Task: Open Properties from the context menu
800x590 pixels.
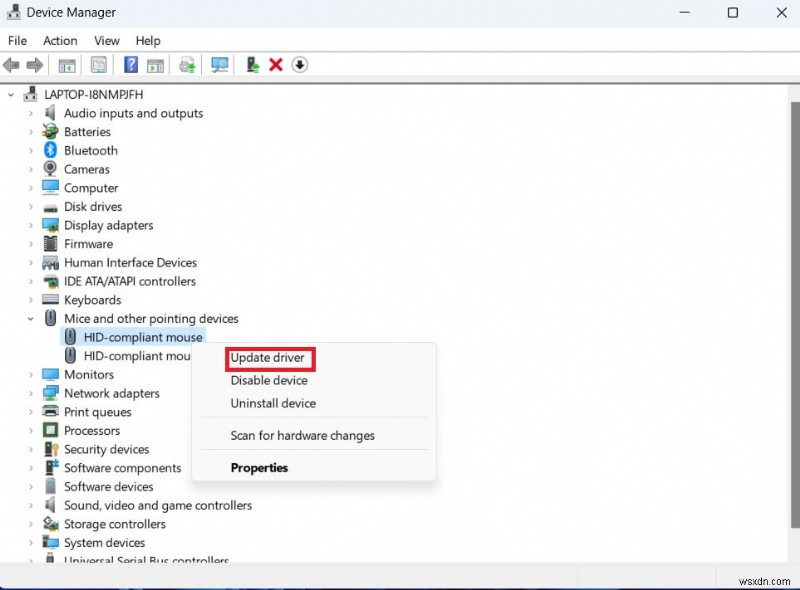Action: (259, 468)
